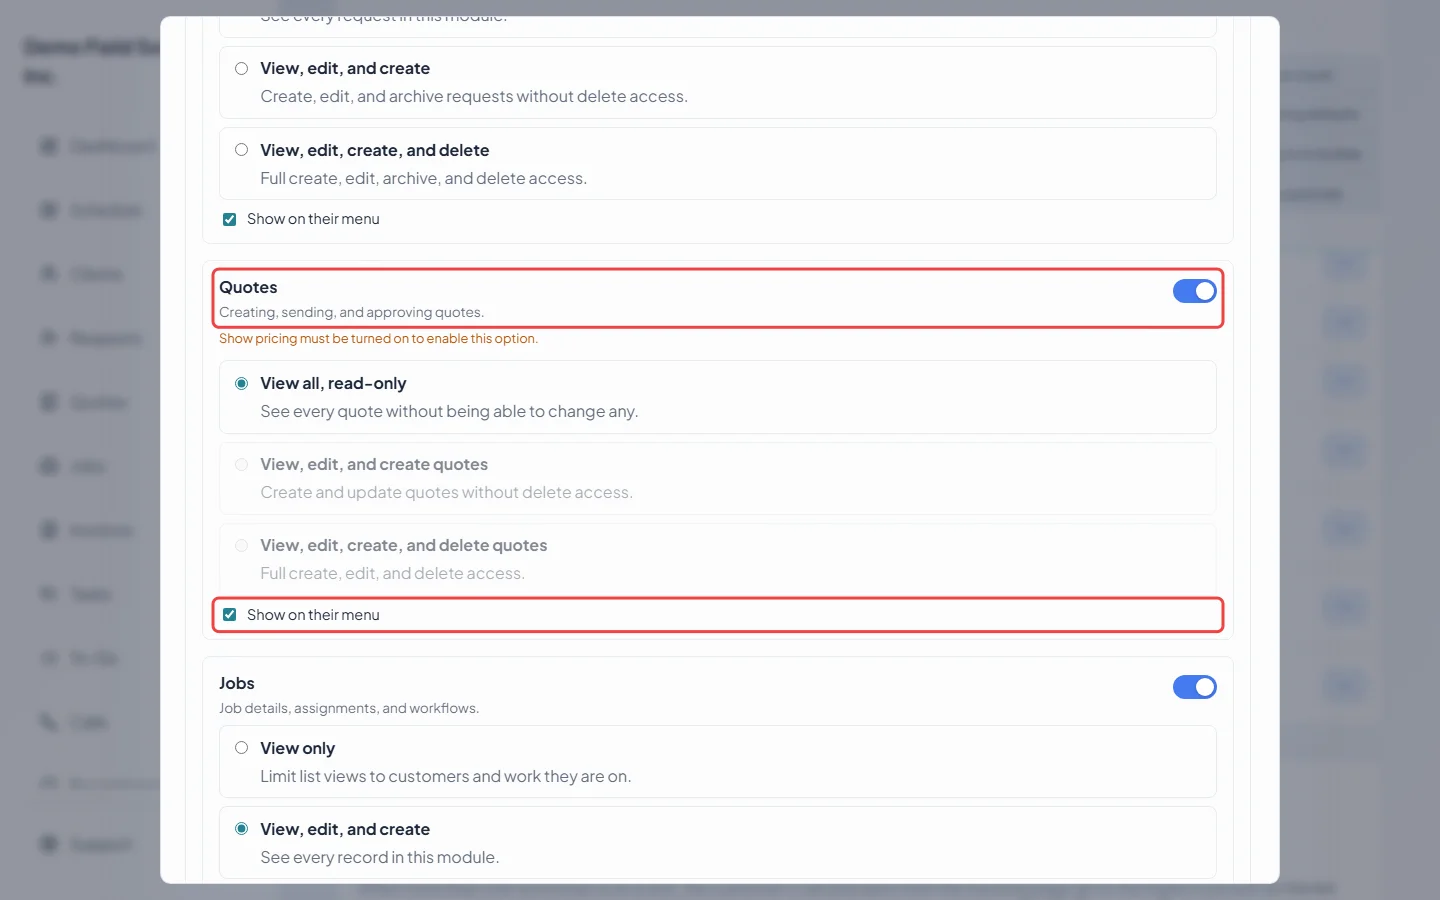Image resolution: width=1440 pixels, height=900 pixels.
Task: Uncheck Show on their menu under Quotes
Action: (229, 615)
